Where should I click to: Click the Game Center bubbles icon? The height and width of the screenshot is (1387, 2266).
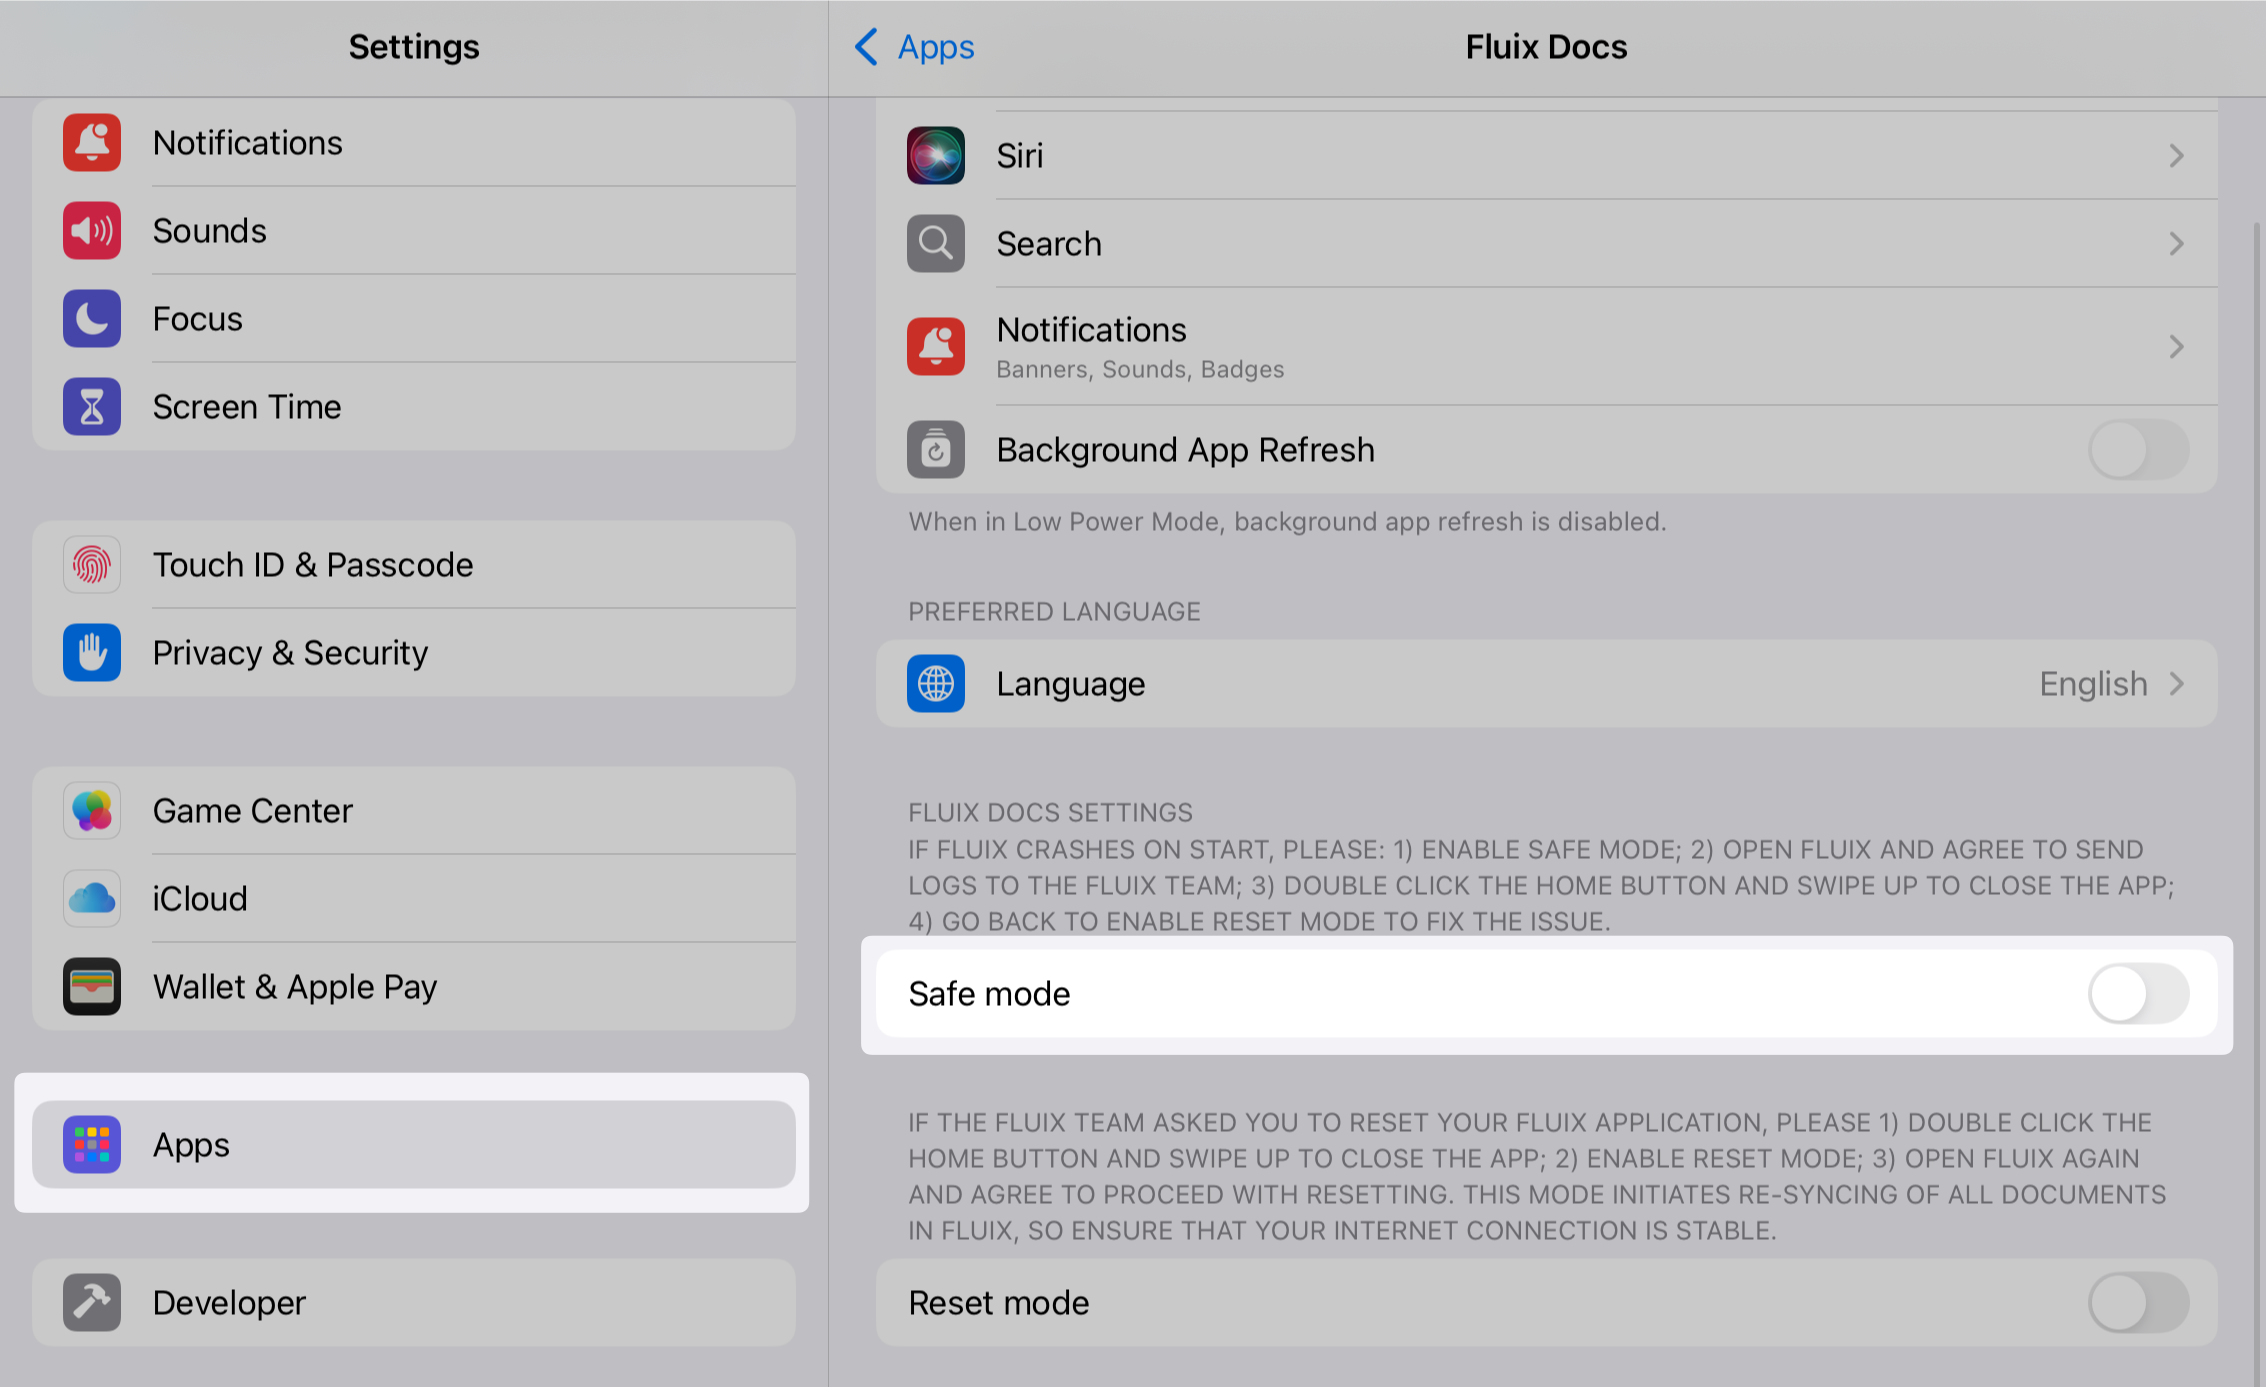[92, 811]
